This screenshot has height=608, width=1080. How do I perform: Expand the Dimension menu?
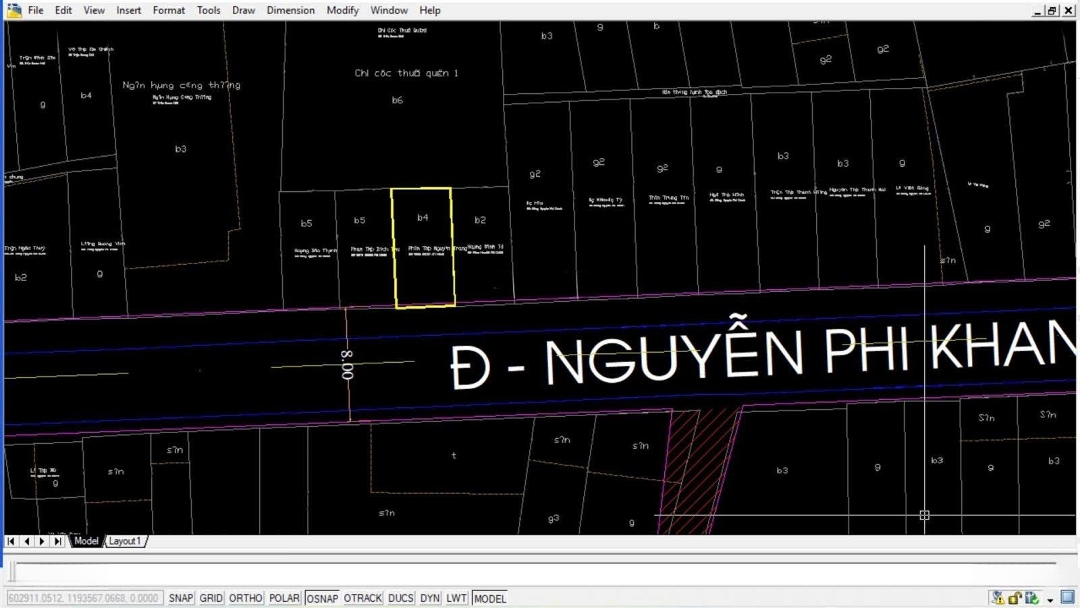tap(290, 10)
